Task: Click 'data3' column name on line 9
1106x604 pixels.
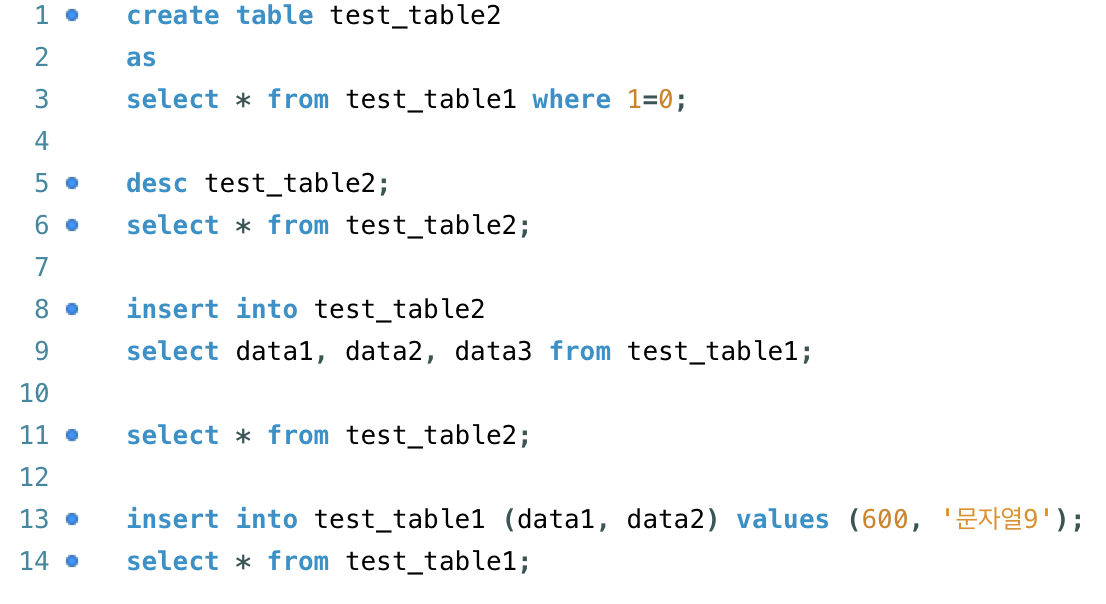Action: pos(493,351)
